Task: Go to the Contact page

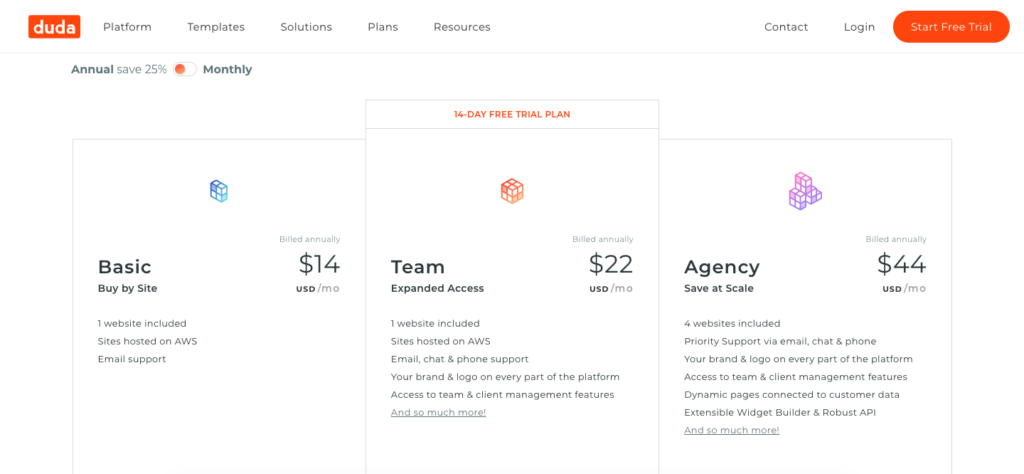Action: pyautogui.click(x=786, y=27)
